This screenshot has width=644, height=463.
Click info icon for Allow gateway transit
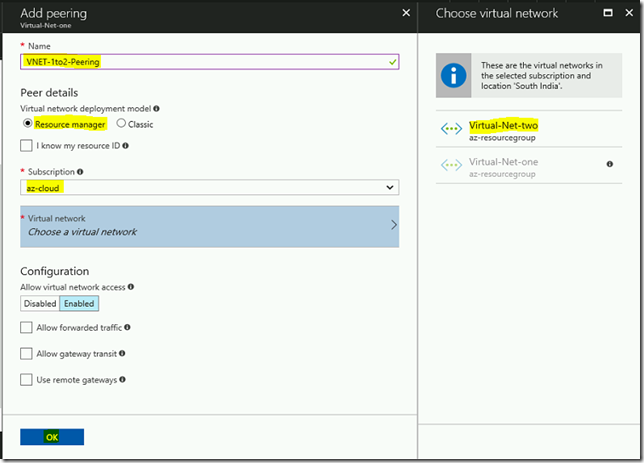coord(122,353)
